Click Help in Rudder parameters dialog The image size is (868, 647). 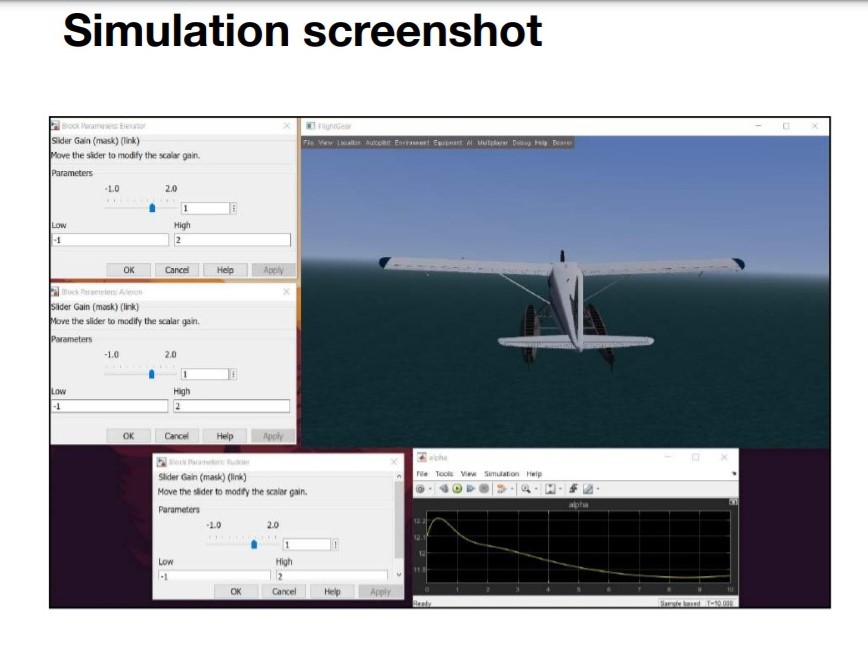tap(332, 592)
